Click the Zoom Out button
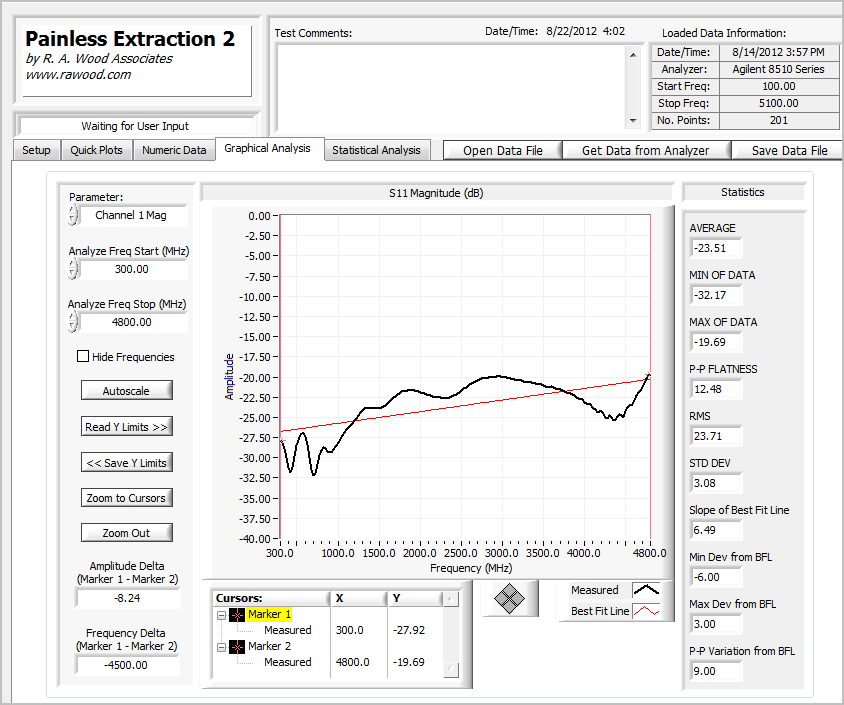Screen dimensions: 844x705 coord(126,533)
